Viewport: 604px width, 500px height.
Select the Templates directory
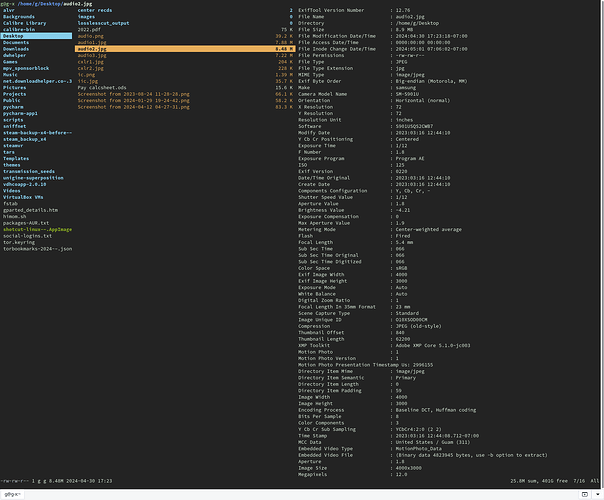pos(16,158)
